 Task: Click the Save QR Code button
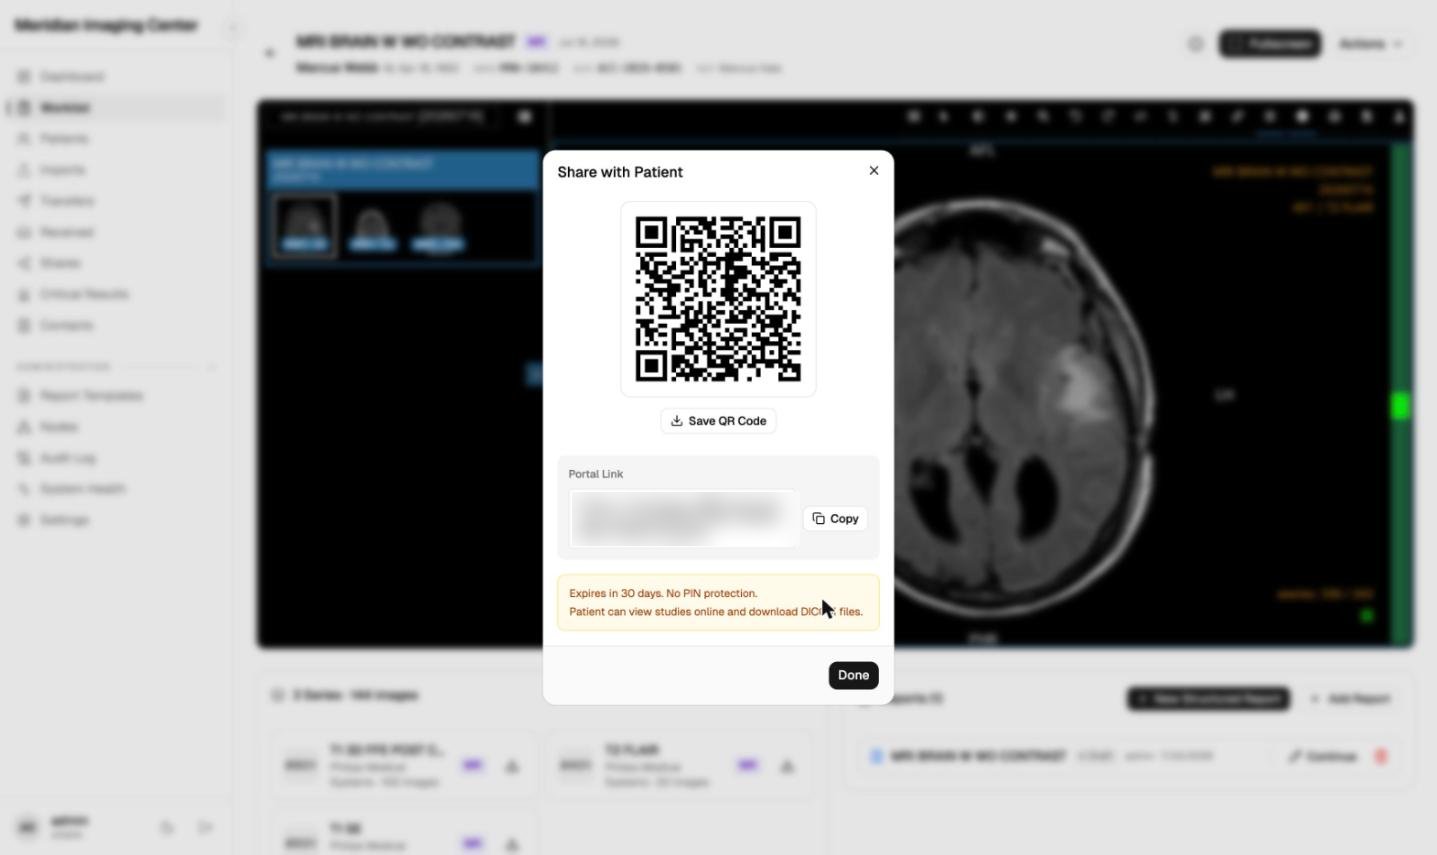pyautogui.click(x=718, y=421)
